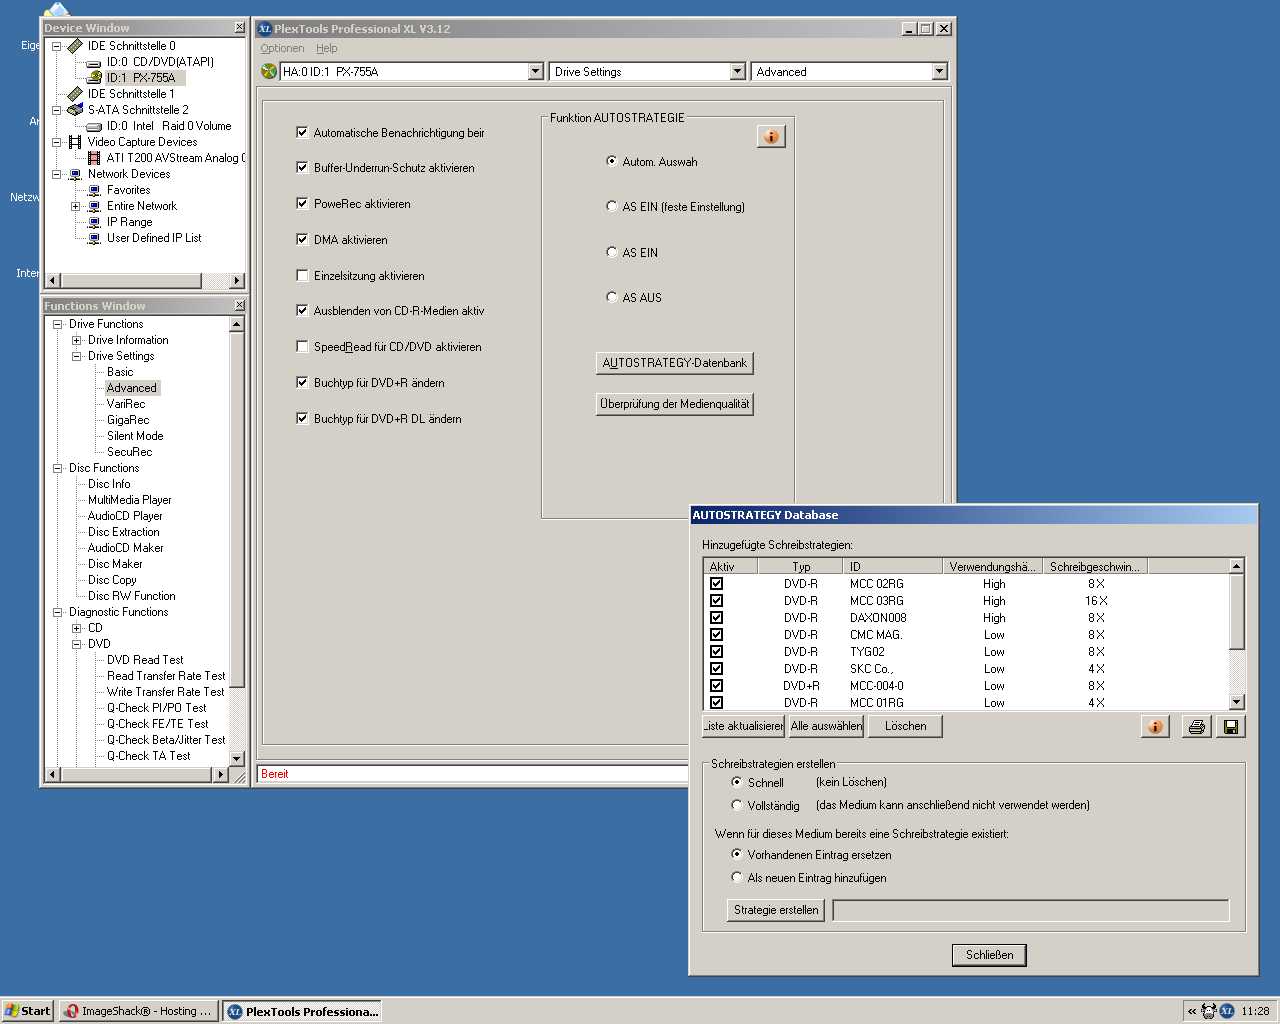Click Überprüfung der Medienqualität button
Screen dimensions: 1280x1024
click(x=674, y=404)
